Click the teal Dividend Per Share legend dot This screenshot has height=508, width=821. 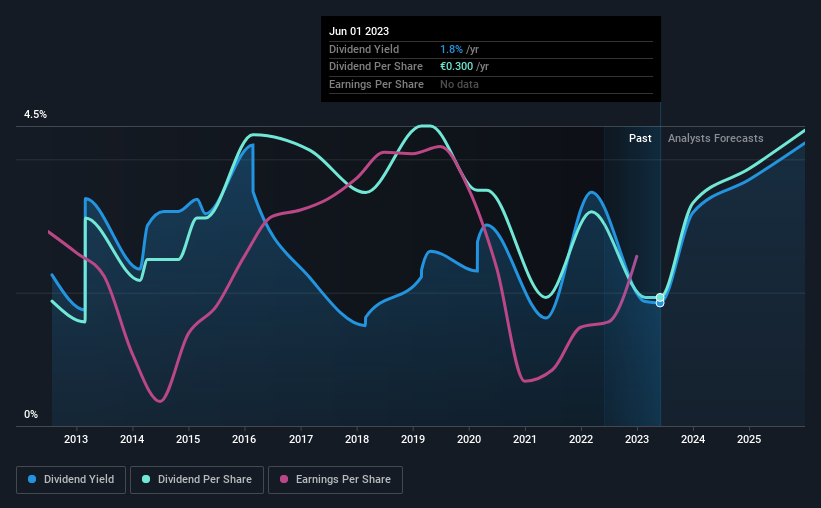click(146, 479)
